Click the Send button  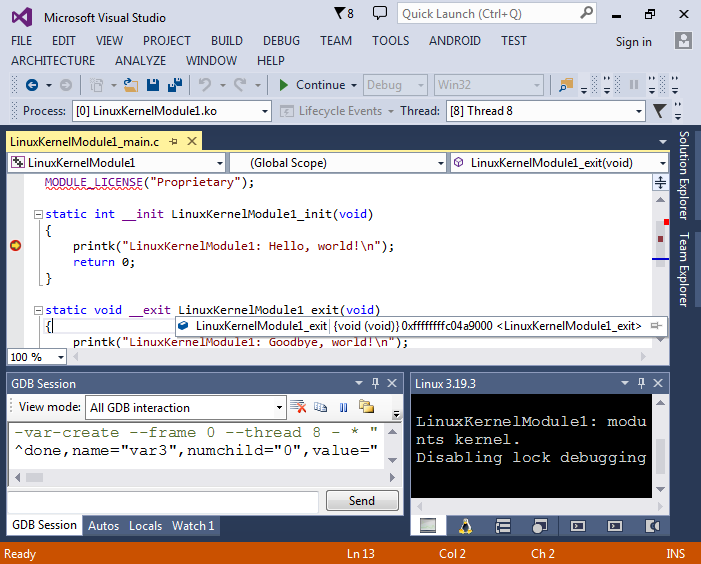[362, 501]
